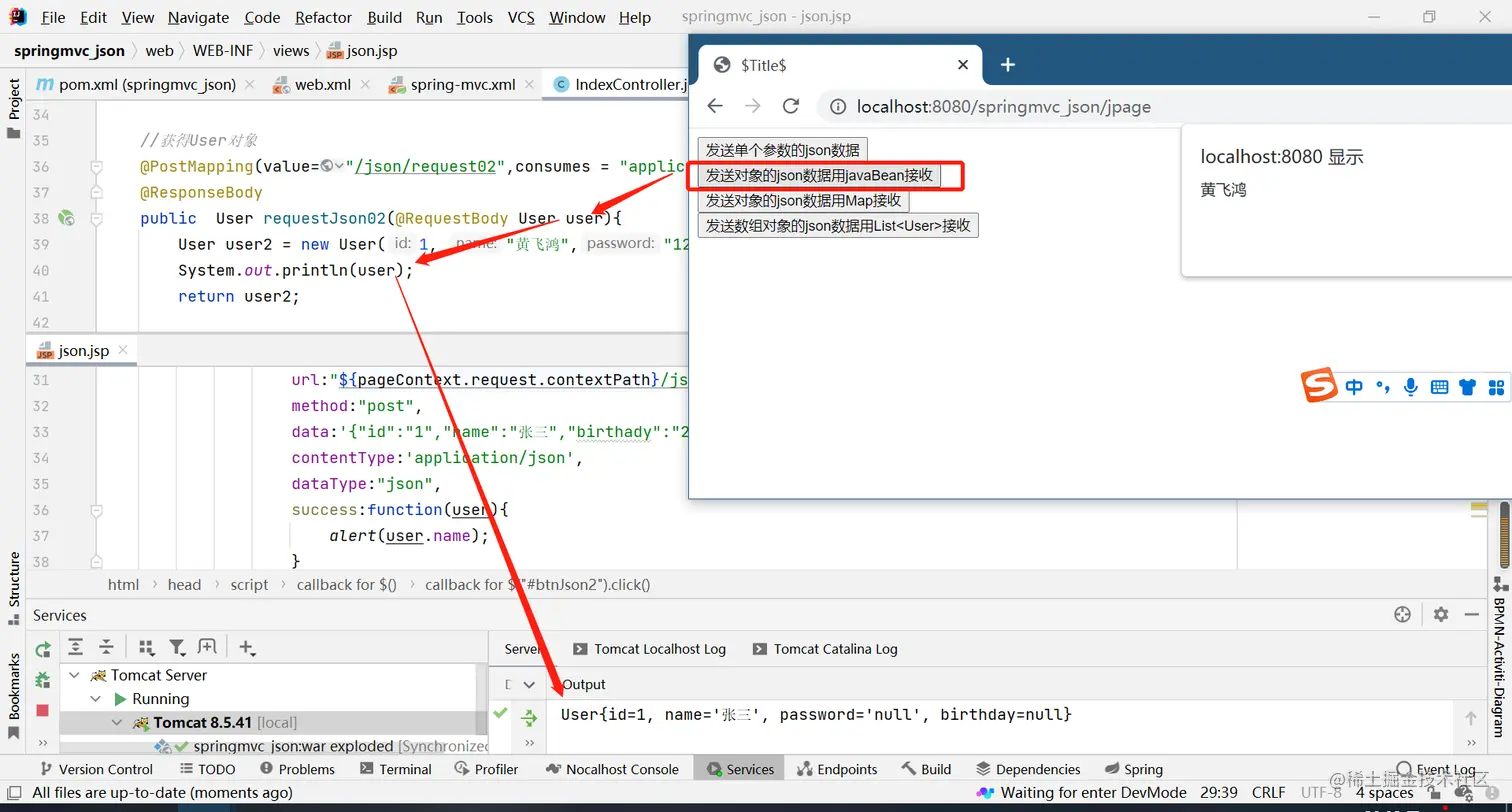
Task: Open the CRLF line separator selector
Action: (1269, 793)
